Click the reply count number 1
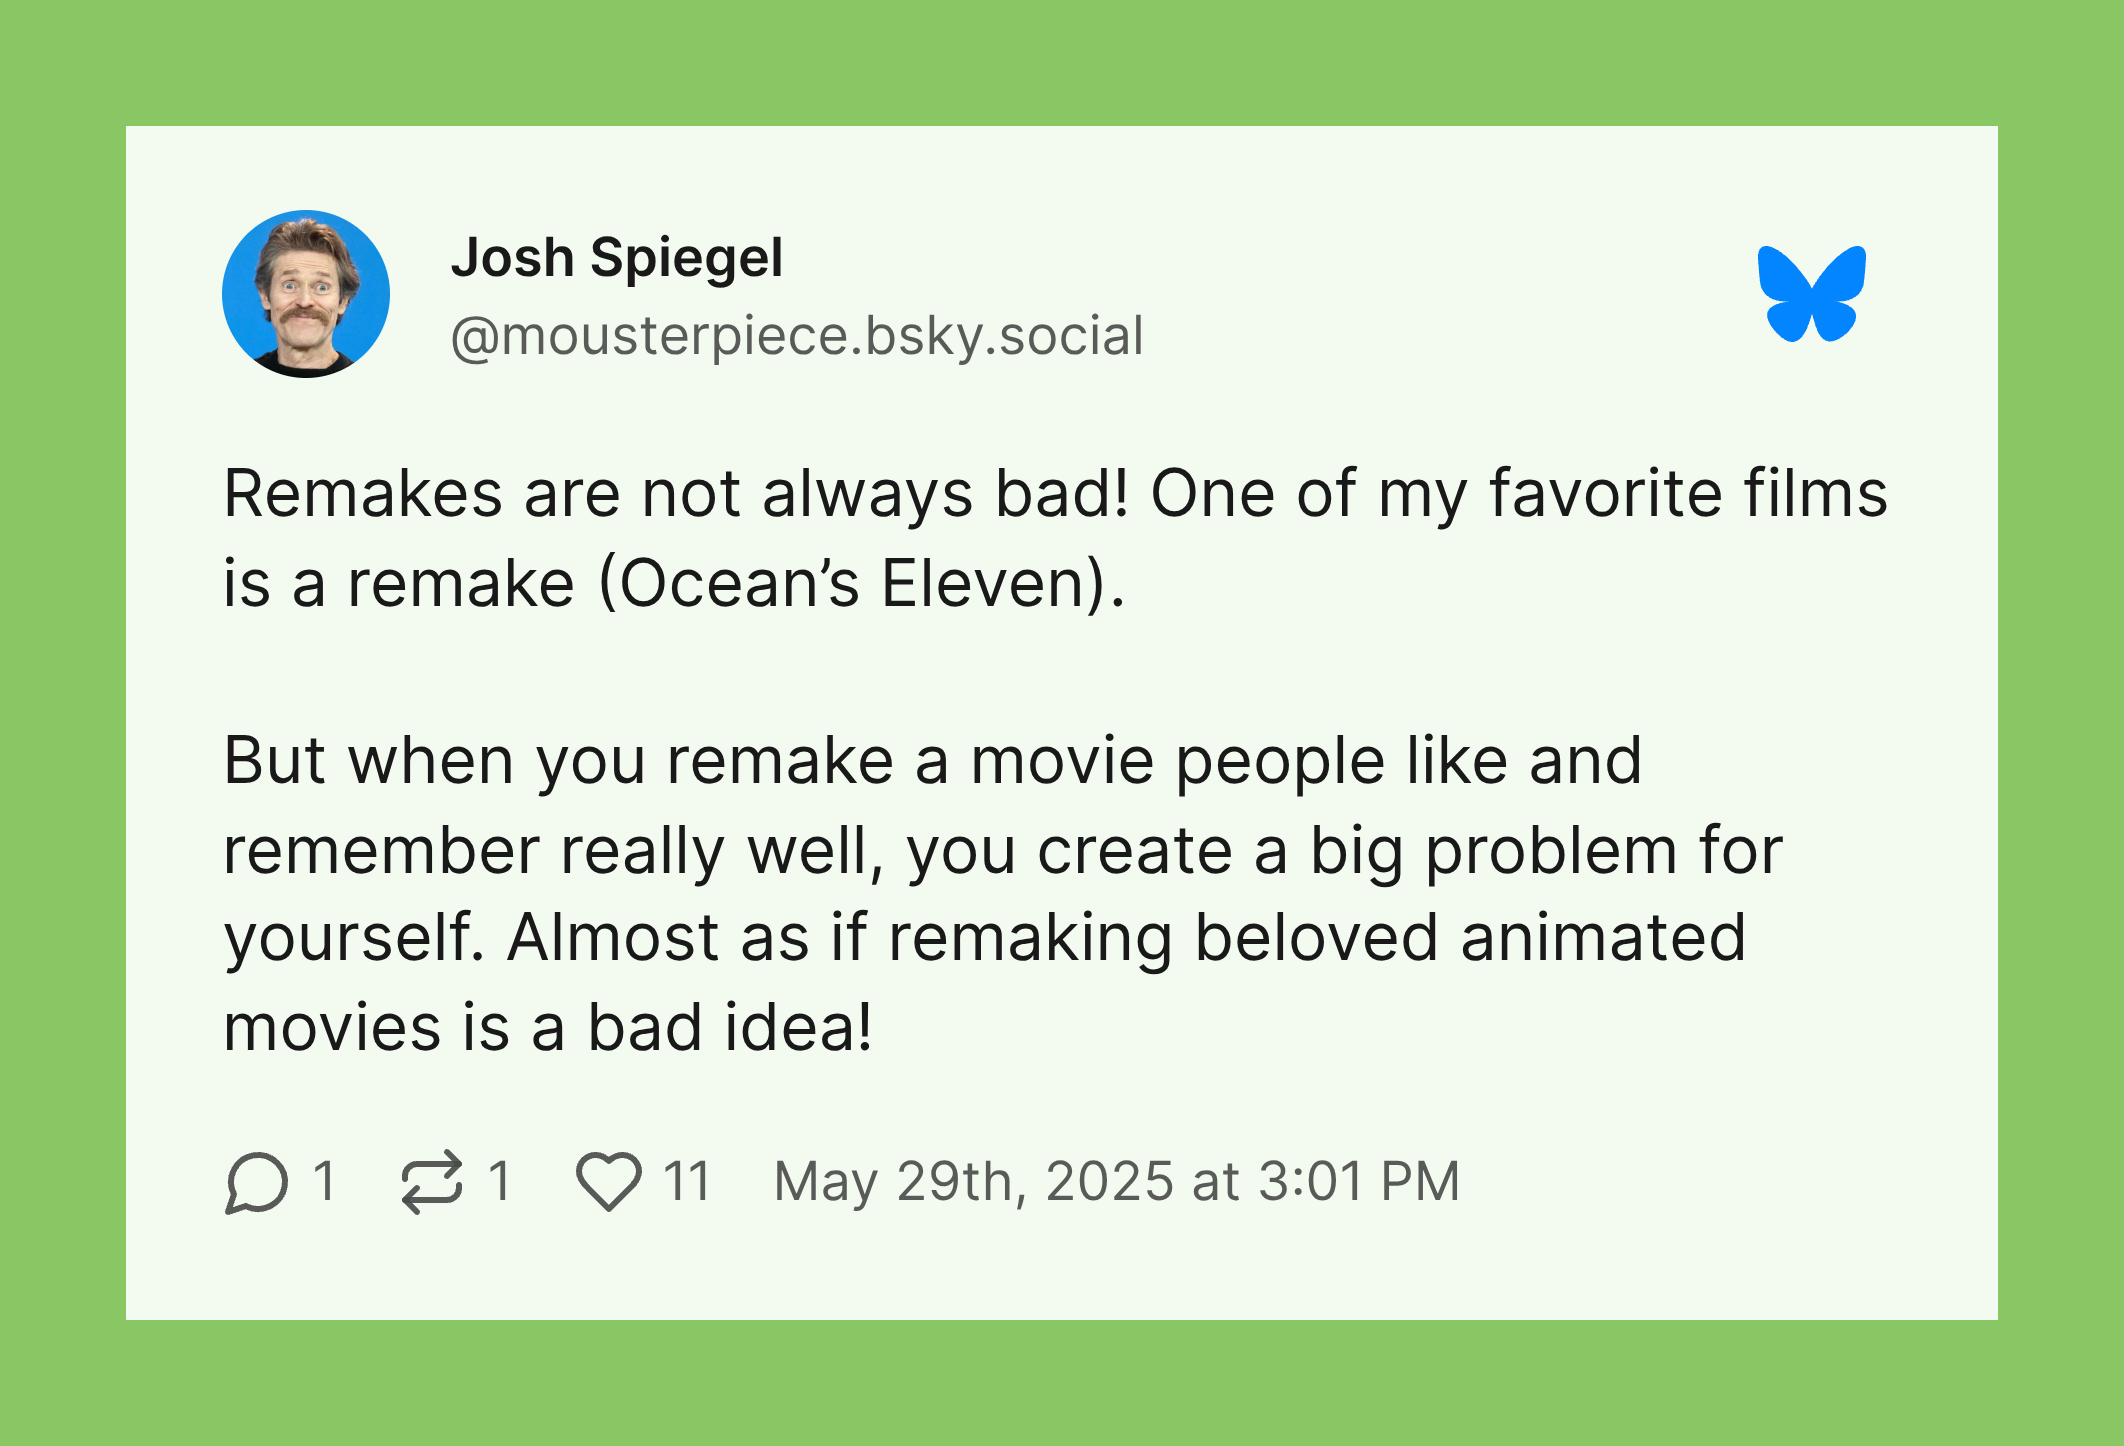This screenshot has width=2124, height=1446. (x=324, y=1181)
